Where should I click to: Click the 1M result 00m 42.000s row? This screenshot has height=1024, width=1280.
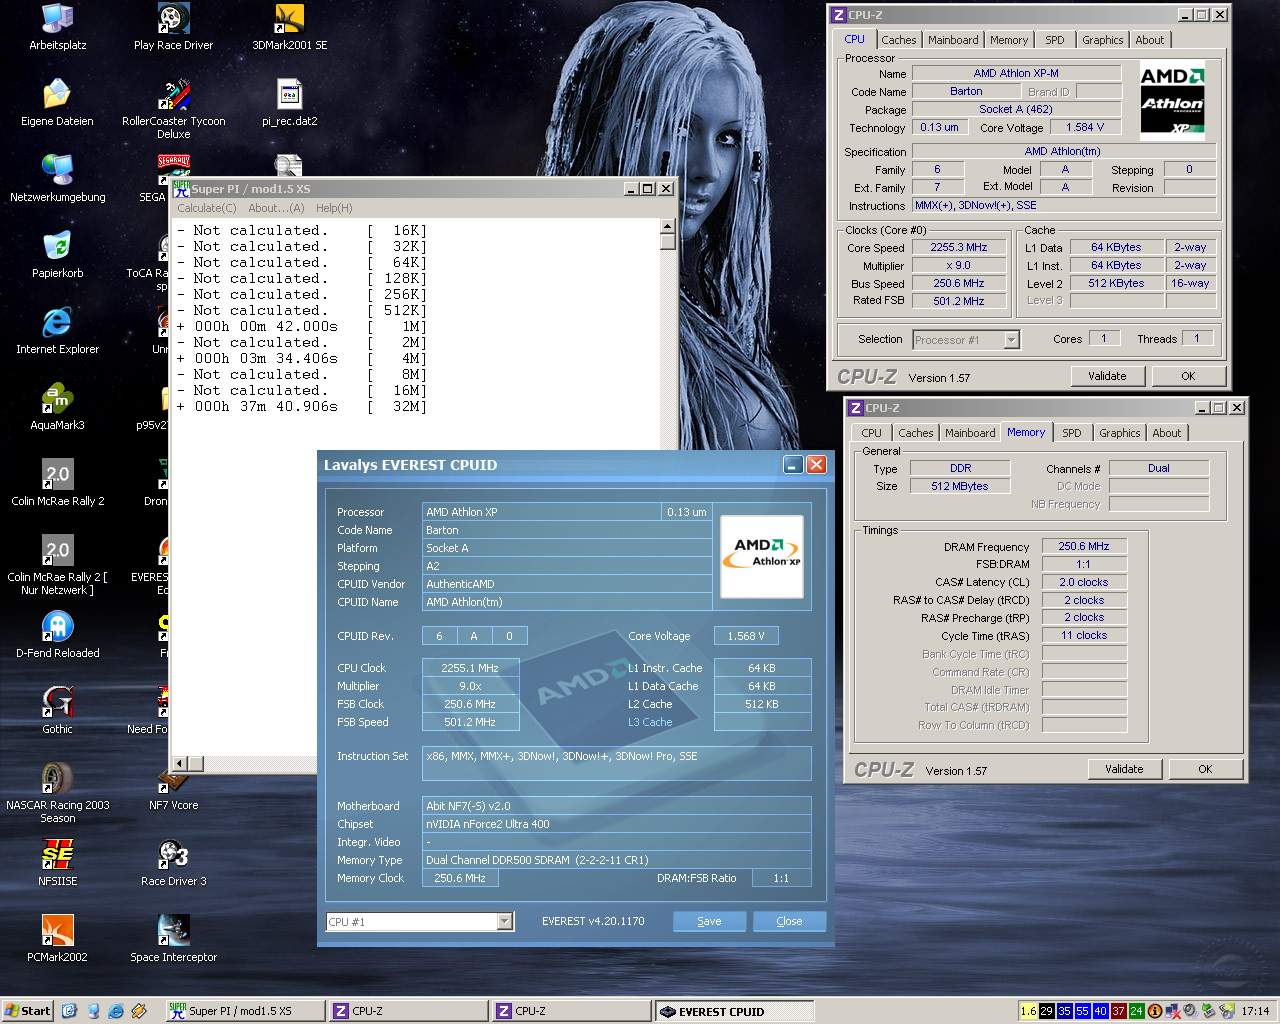coord(301,326)
